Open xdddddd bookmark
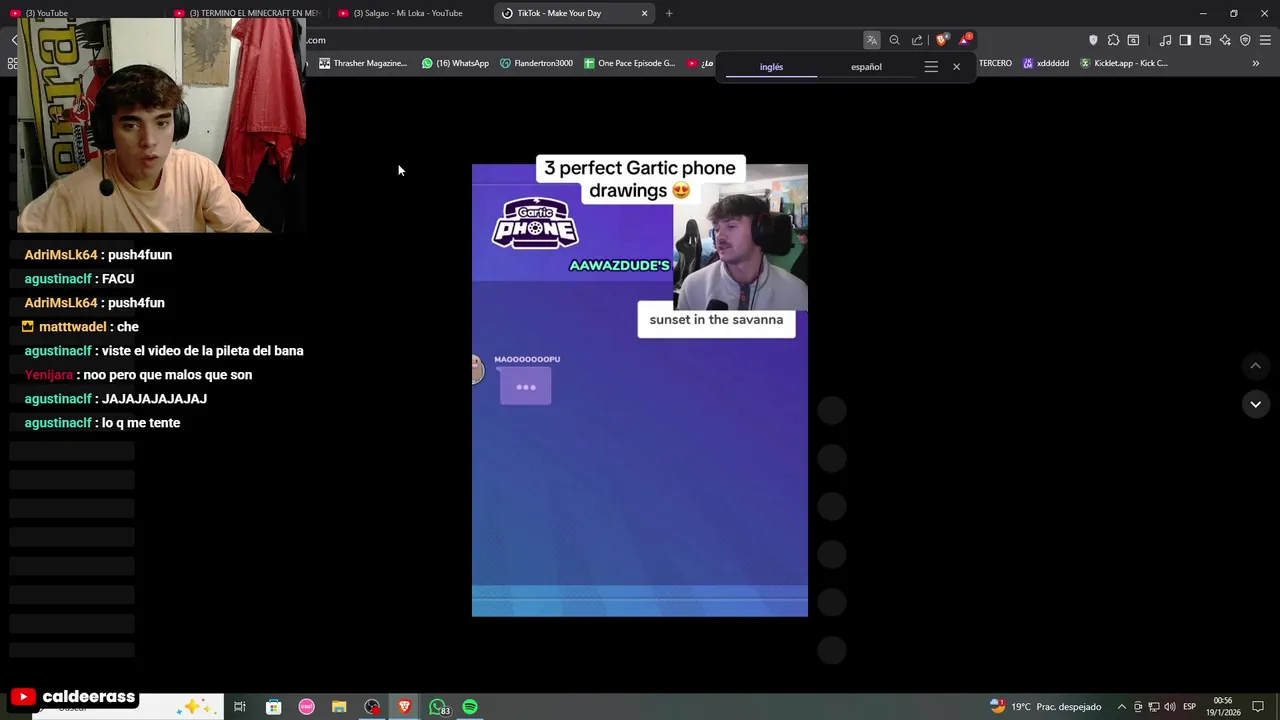 coord(1045,63)
